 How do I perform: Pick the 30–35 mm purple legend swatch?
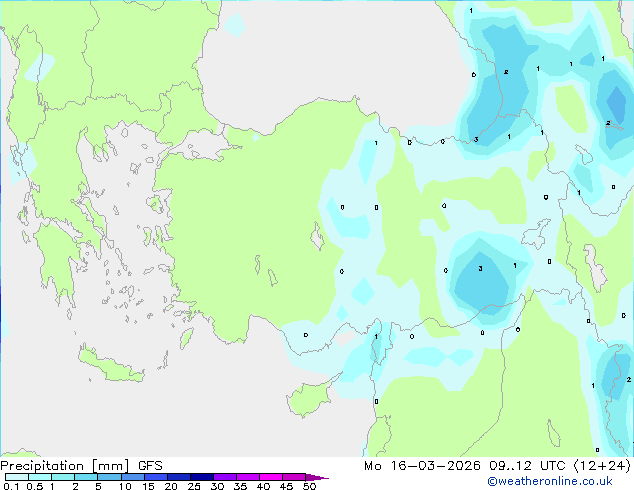tap(225, 477)
